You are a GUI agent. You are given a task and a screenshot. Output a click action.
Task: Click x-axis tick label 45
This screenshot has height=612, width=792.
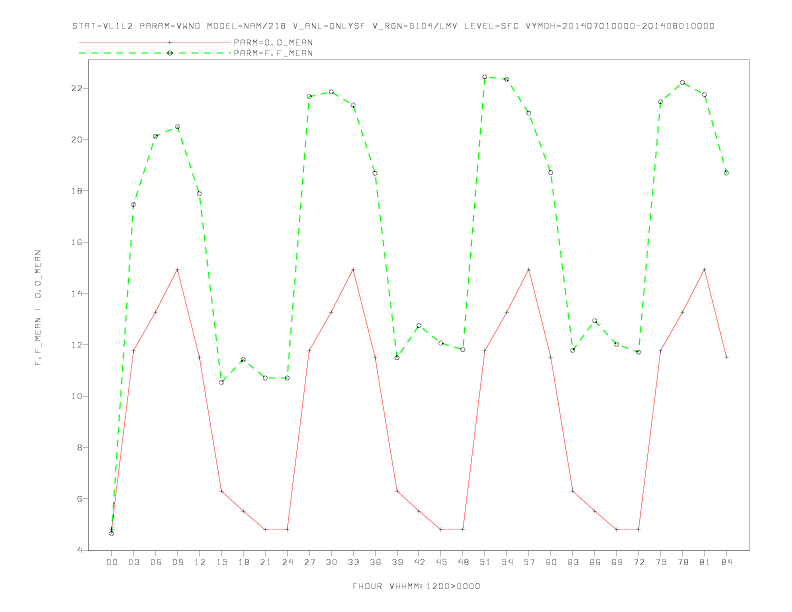coord(441,562)
